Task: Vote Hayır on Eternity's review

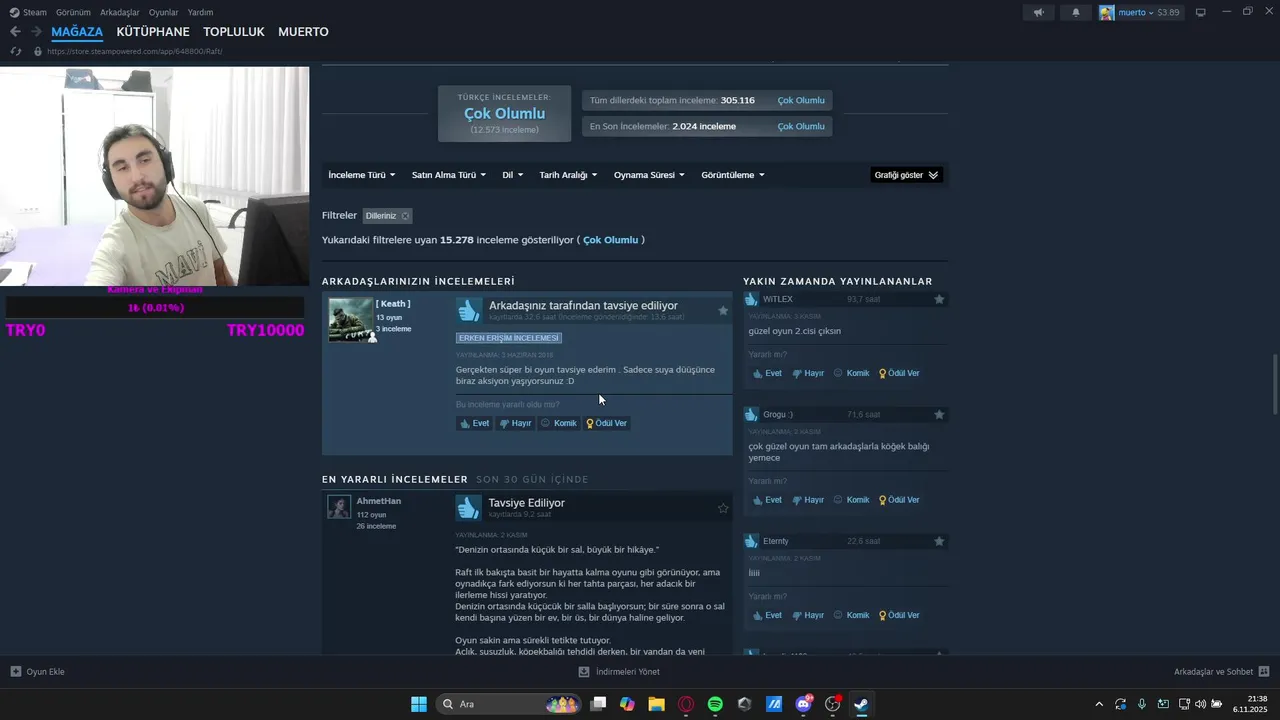Action: click(808, 616)
